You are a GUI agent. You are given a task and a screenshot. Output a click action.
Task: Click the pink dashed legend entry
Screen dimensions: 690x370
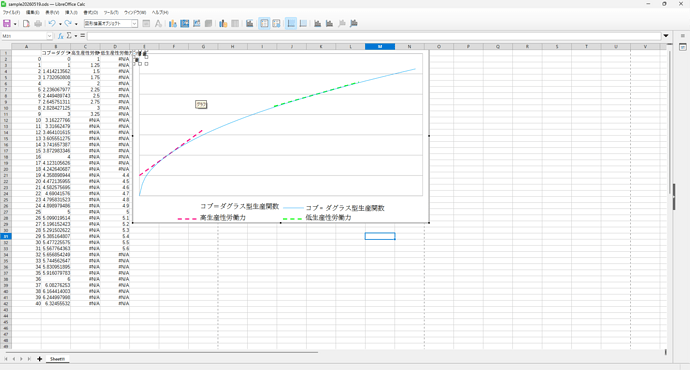pos(212,218)
